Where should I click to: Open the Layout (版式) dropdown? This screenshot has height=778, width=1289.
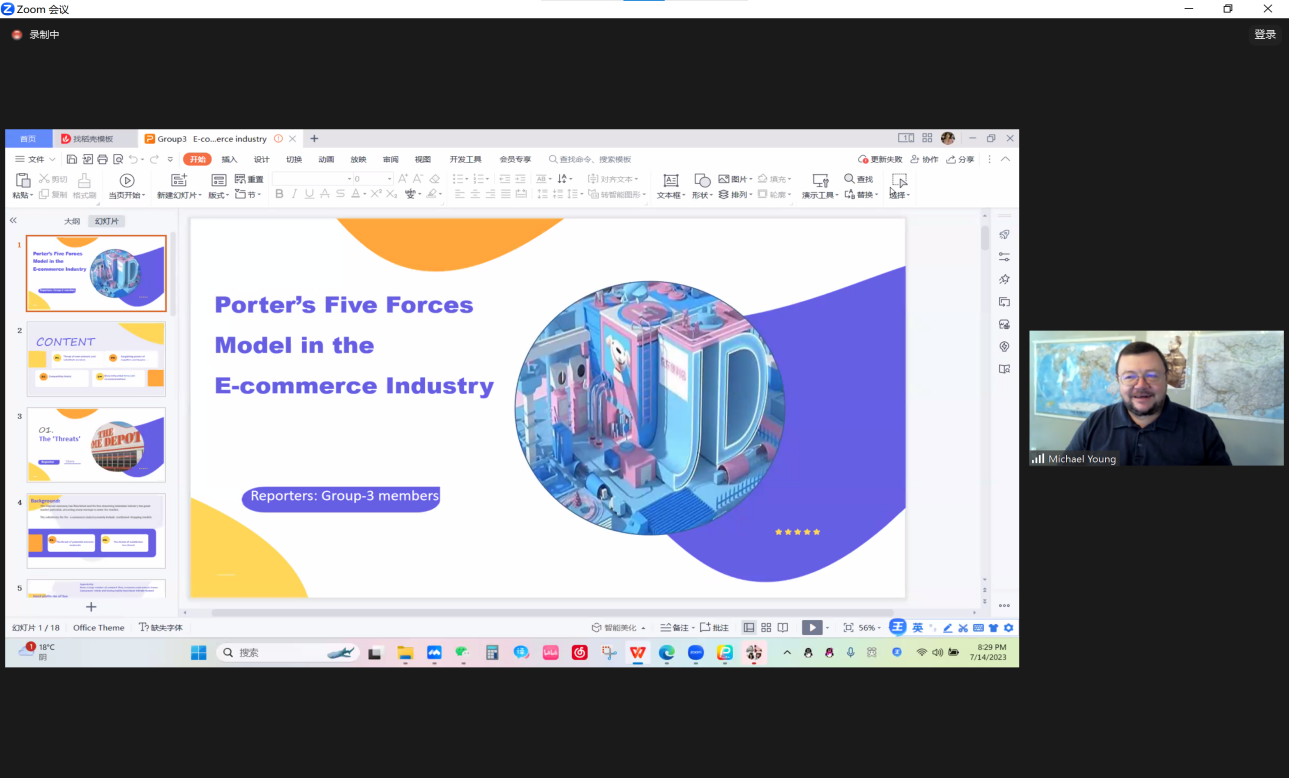pos(219,195)
